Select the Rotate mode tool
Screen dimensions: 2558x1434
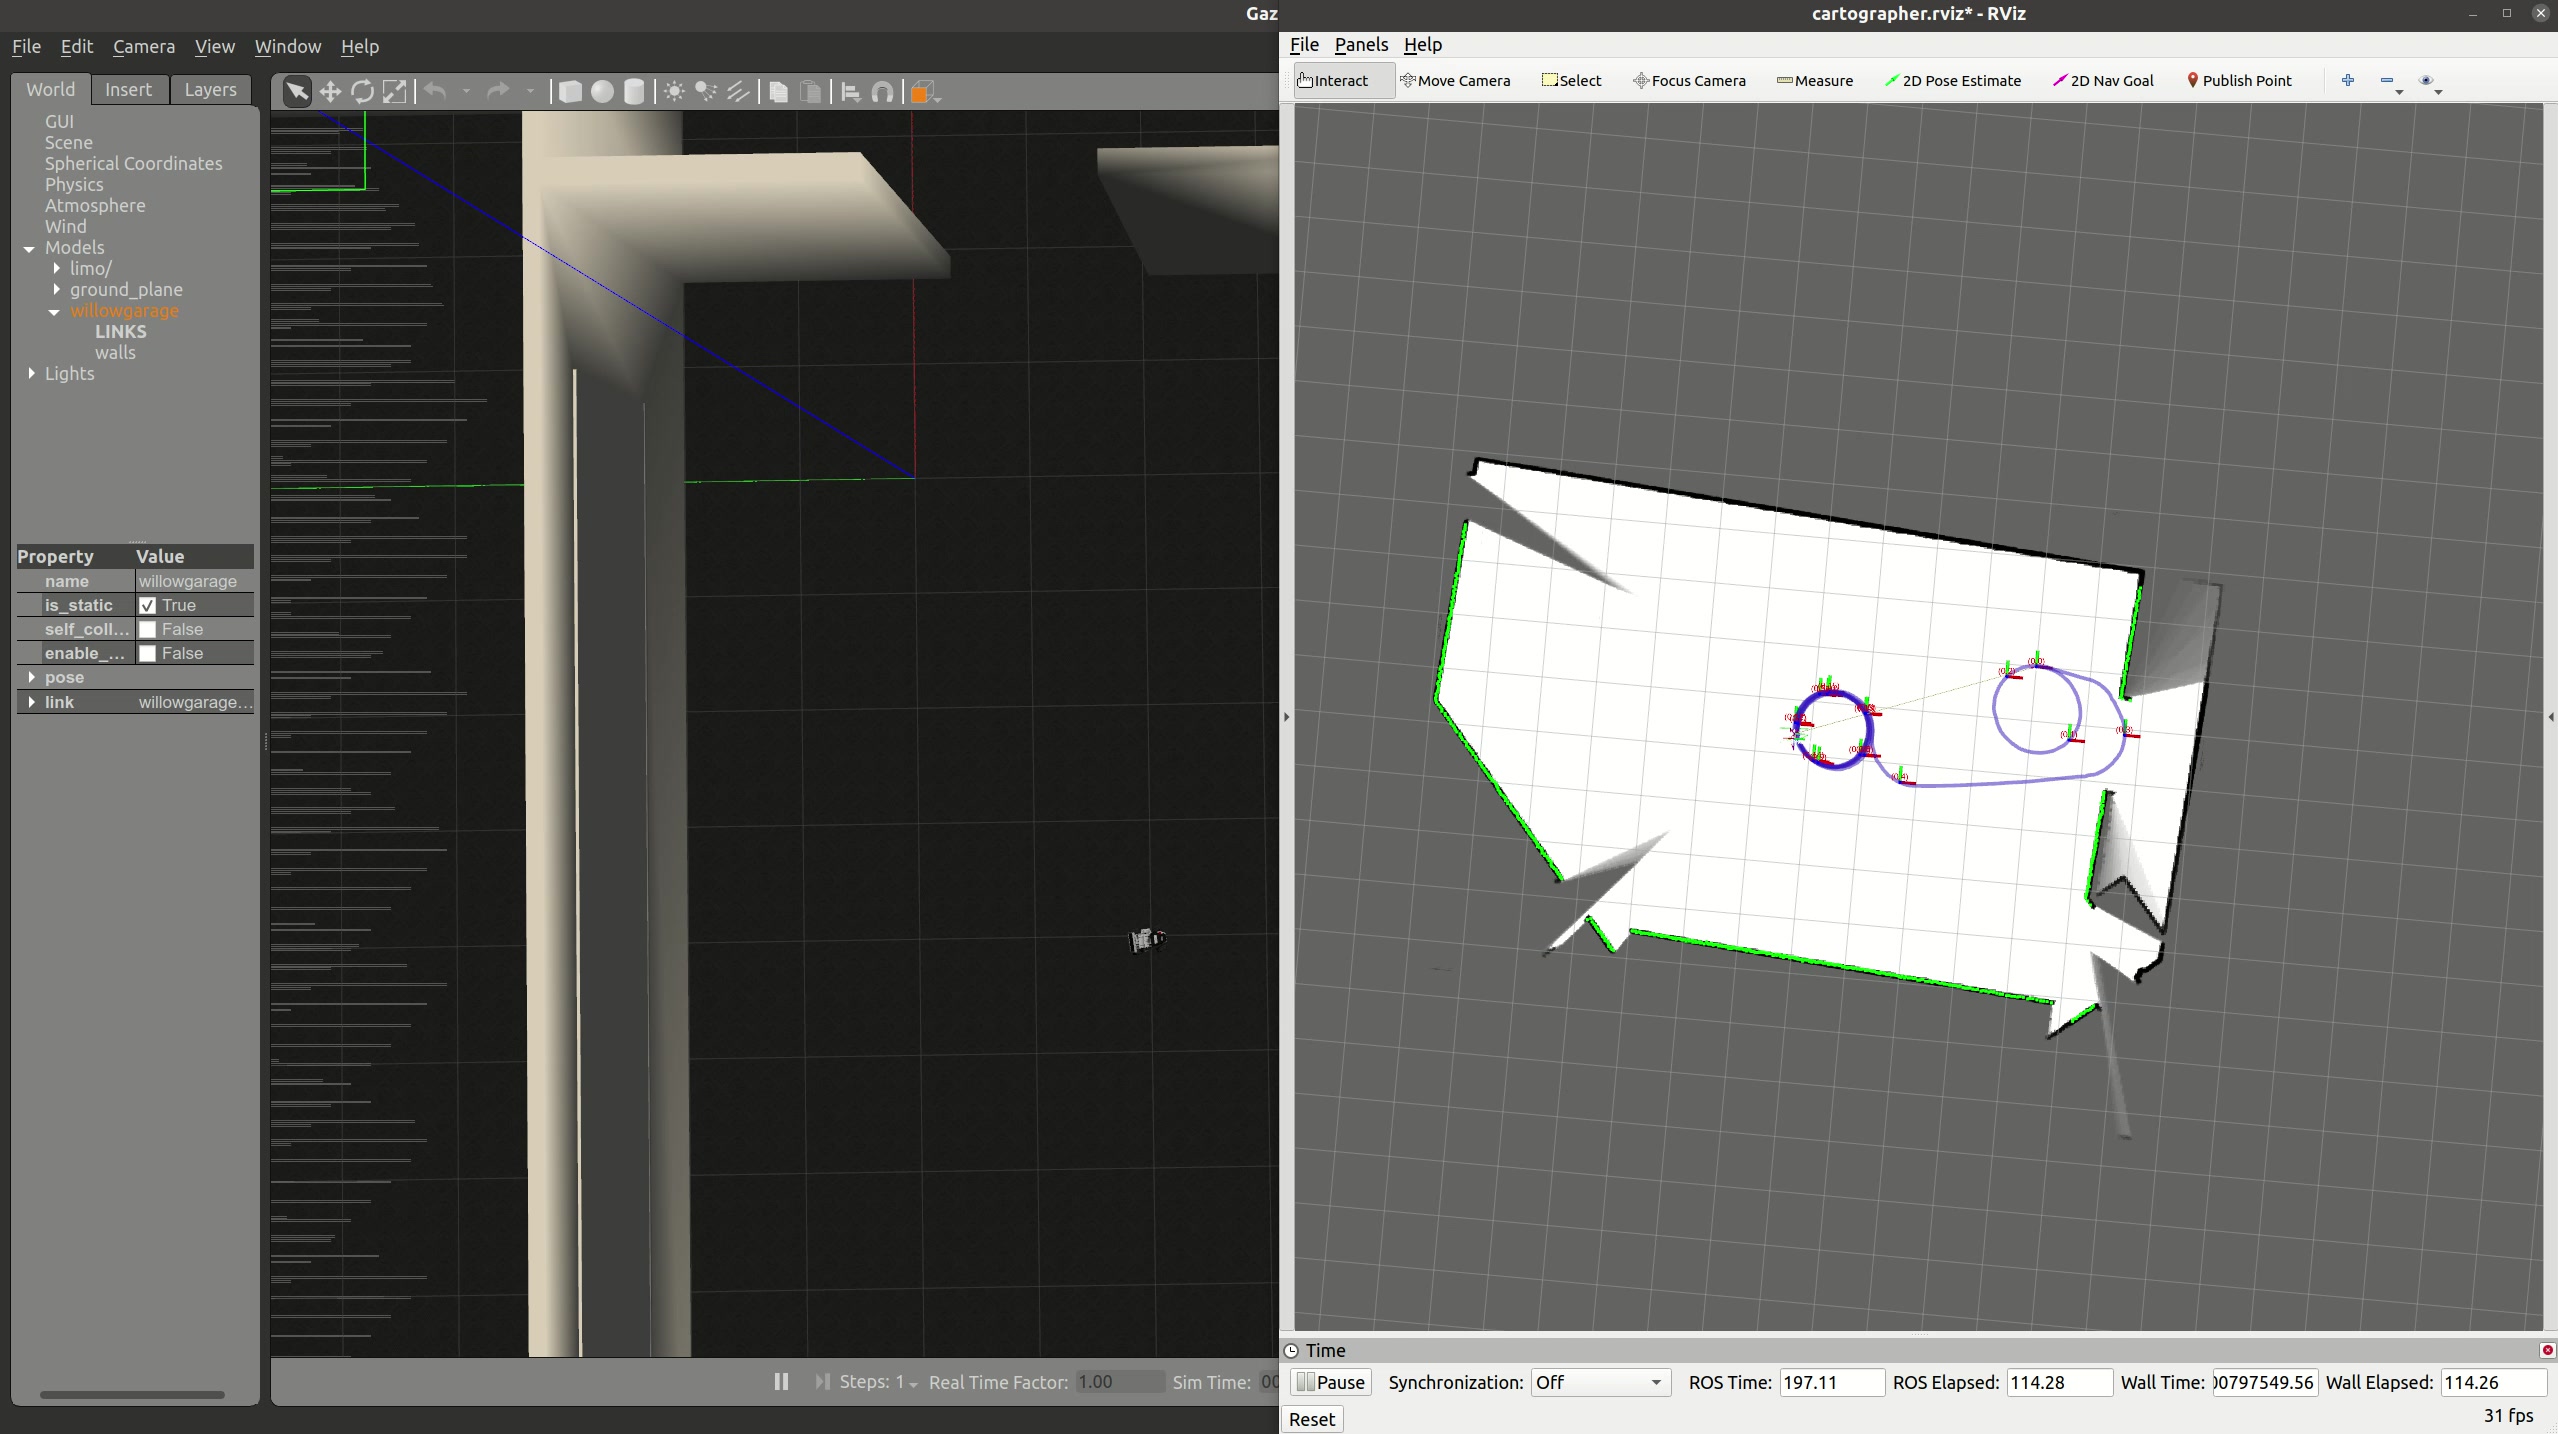click(x=362, y=92)
